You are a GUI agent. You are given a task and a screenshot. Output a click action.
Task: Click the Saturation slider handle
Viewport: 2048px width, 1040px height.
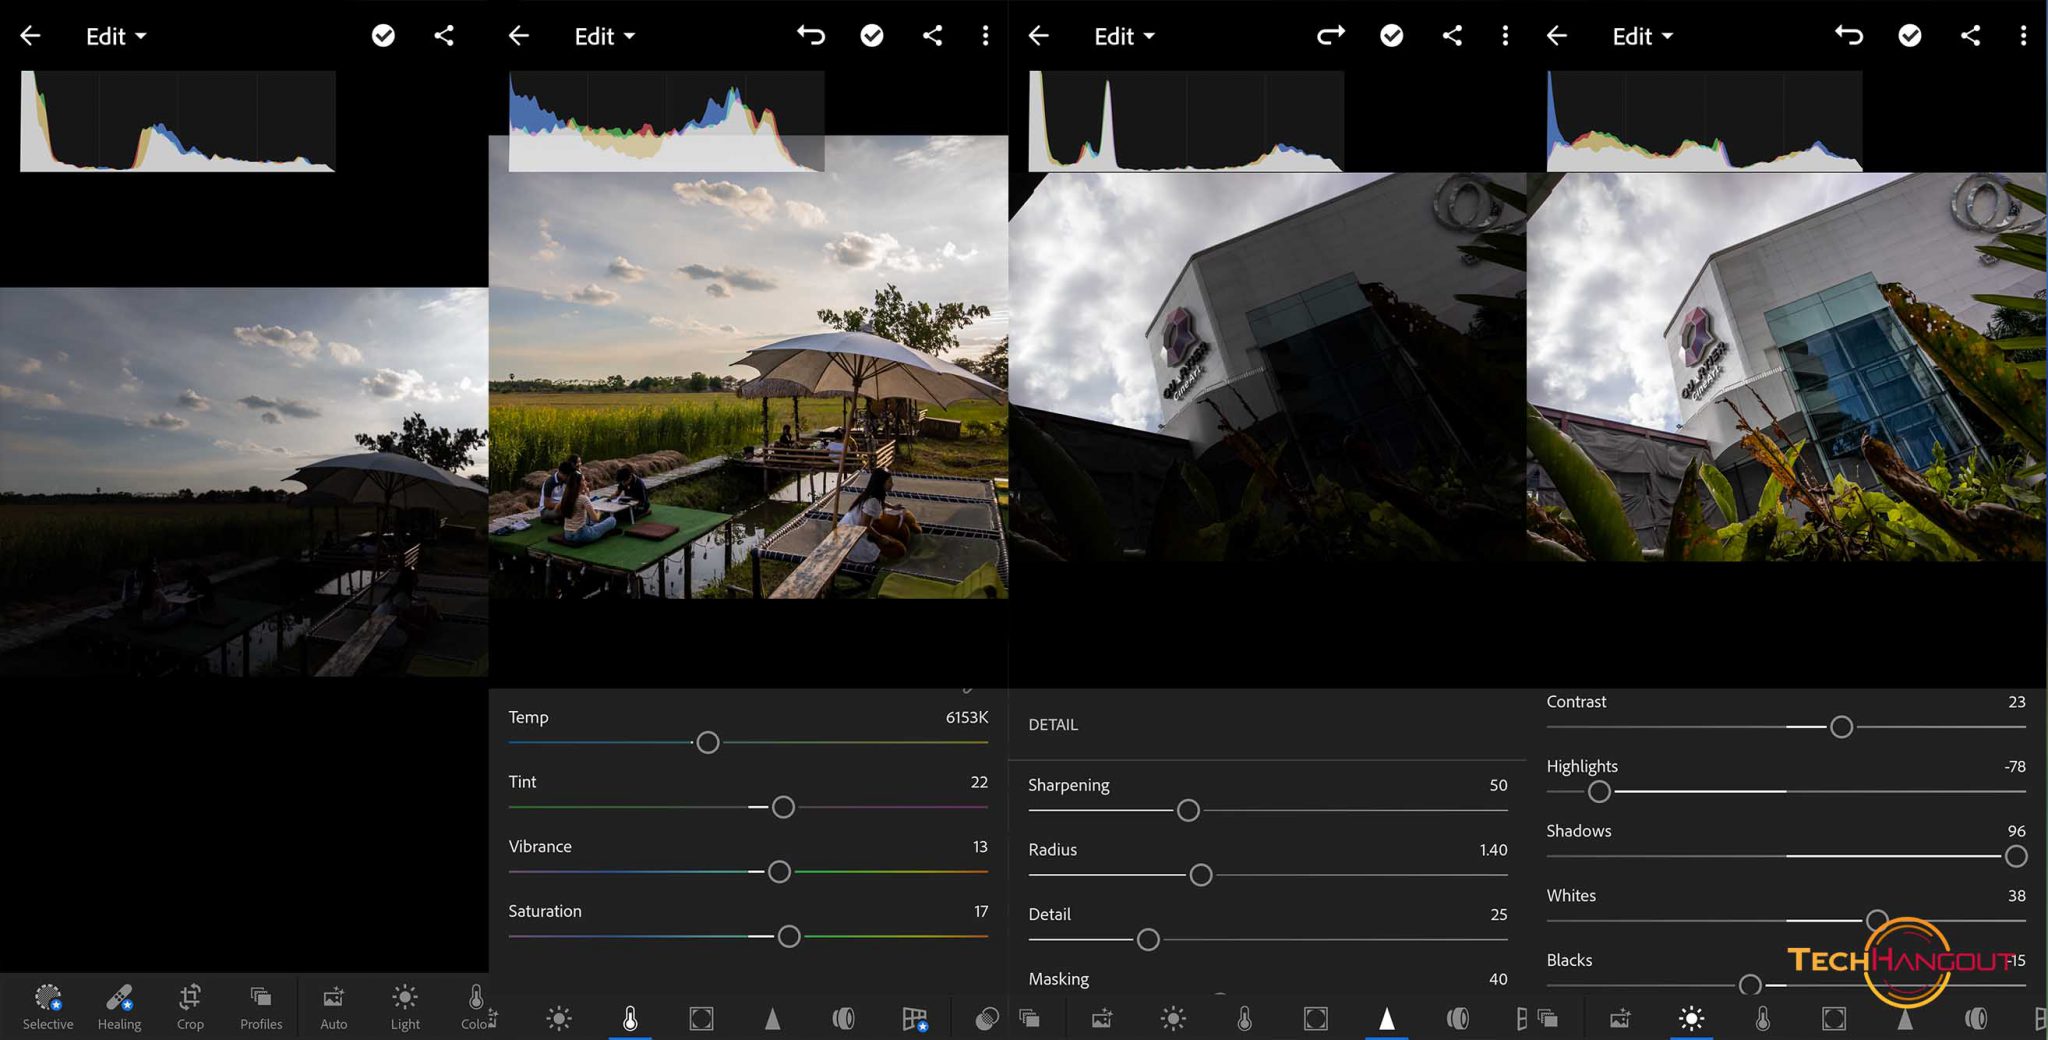point(788,936)
